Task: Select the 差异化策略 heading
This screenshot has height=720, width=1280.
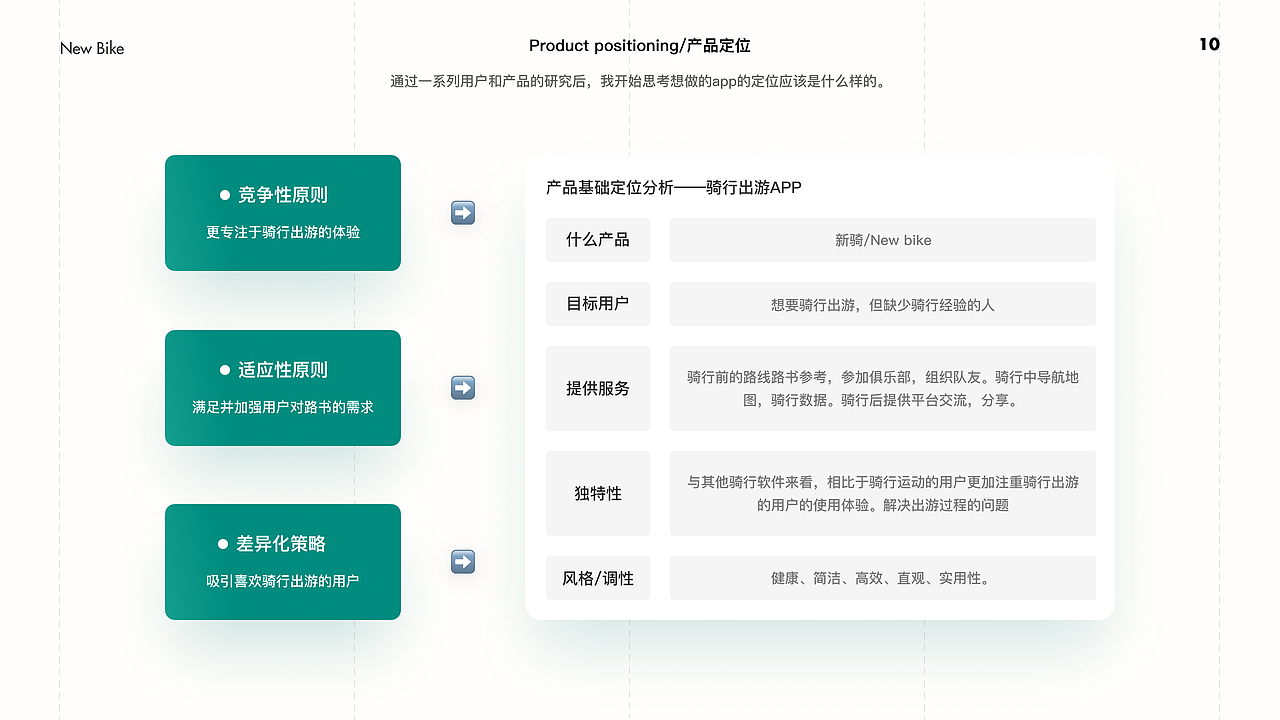Action: [x=281, y=544]
